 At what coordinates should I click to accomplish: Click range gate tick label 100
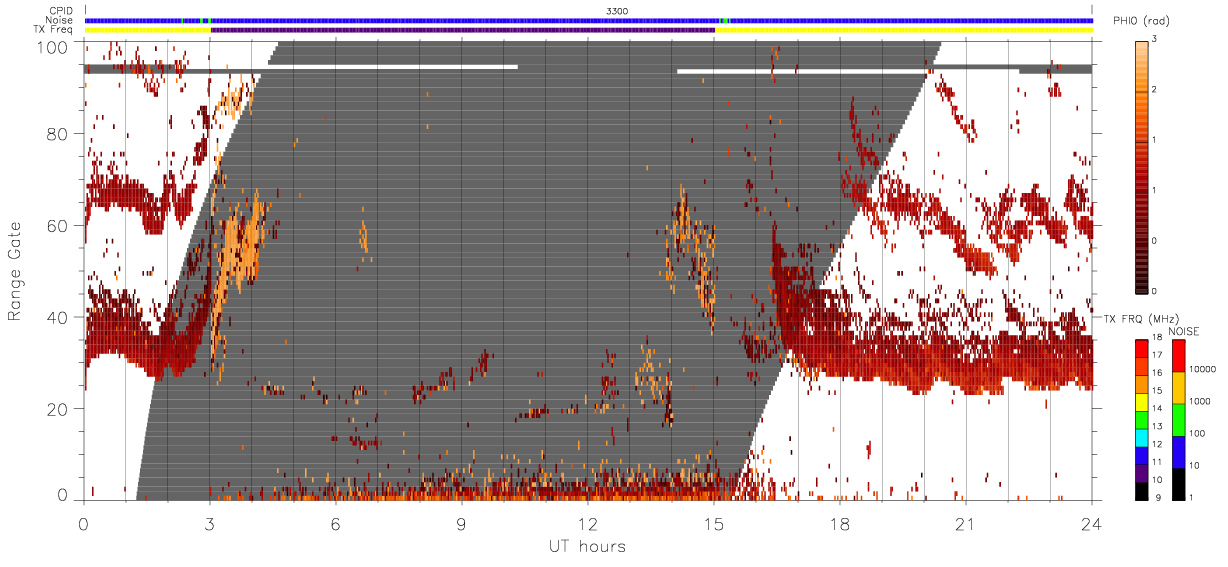[51, 47]
